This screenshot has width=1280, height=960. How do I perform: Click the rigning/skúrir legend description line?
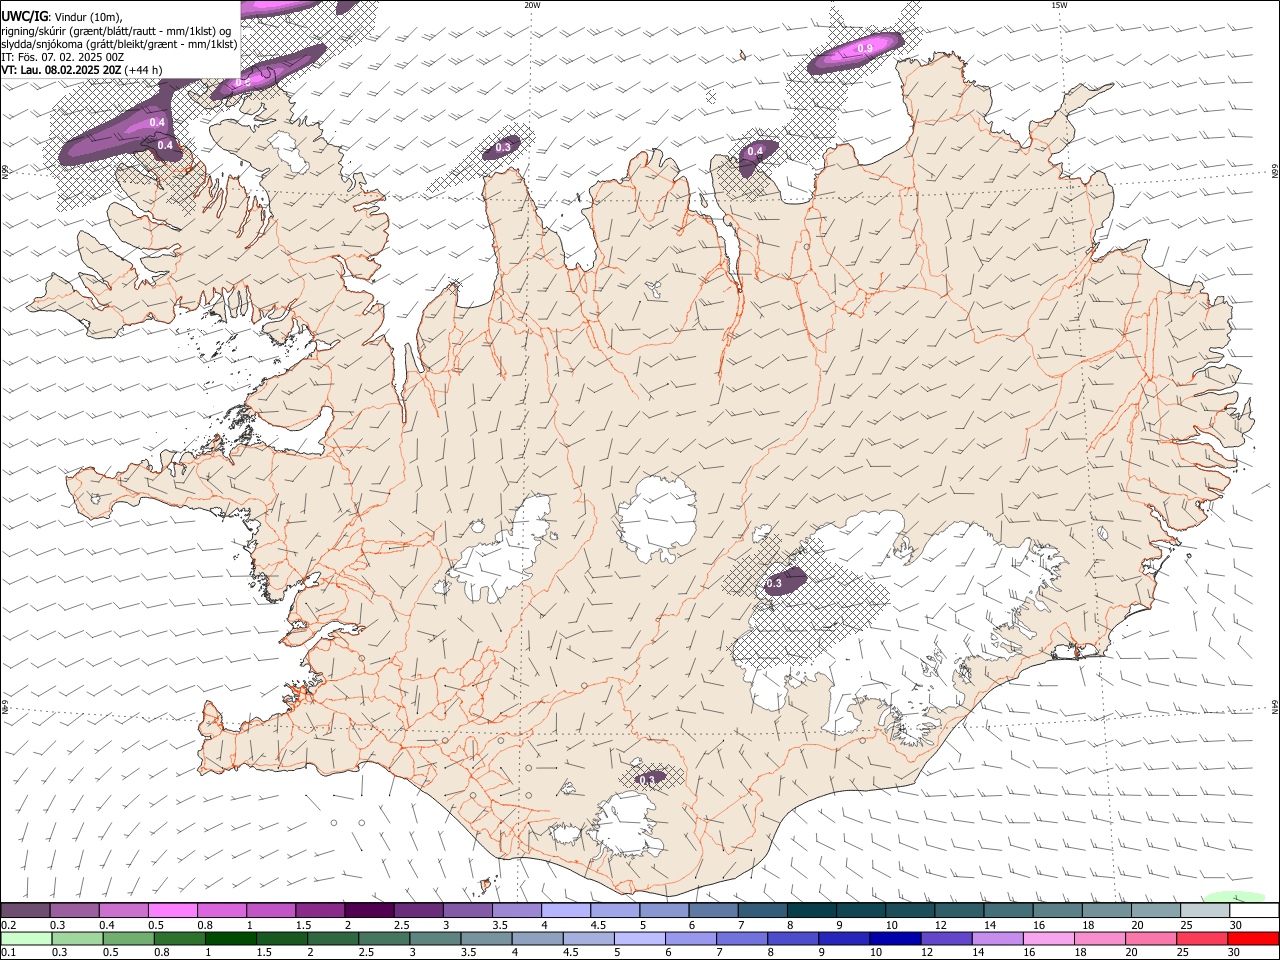click(x=116, y=30)
